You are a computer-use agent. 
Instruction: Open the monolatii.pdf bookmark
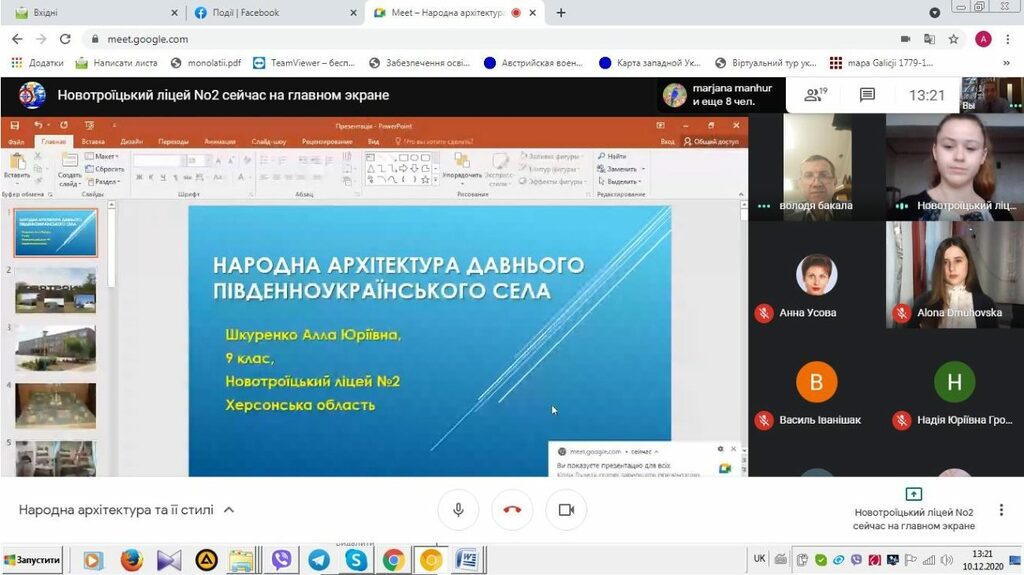click(x=206, y=62)
